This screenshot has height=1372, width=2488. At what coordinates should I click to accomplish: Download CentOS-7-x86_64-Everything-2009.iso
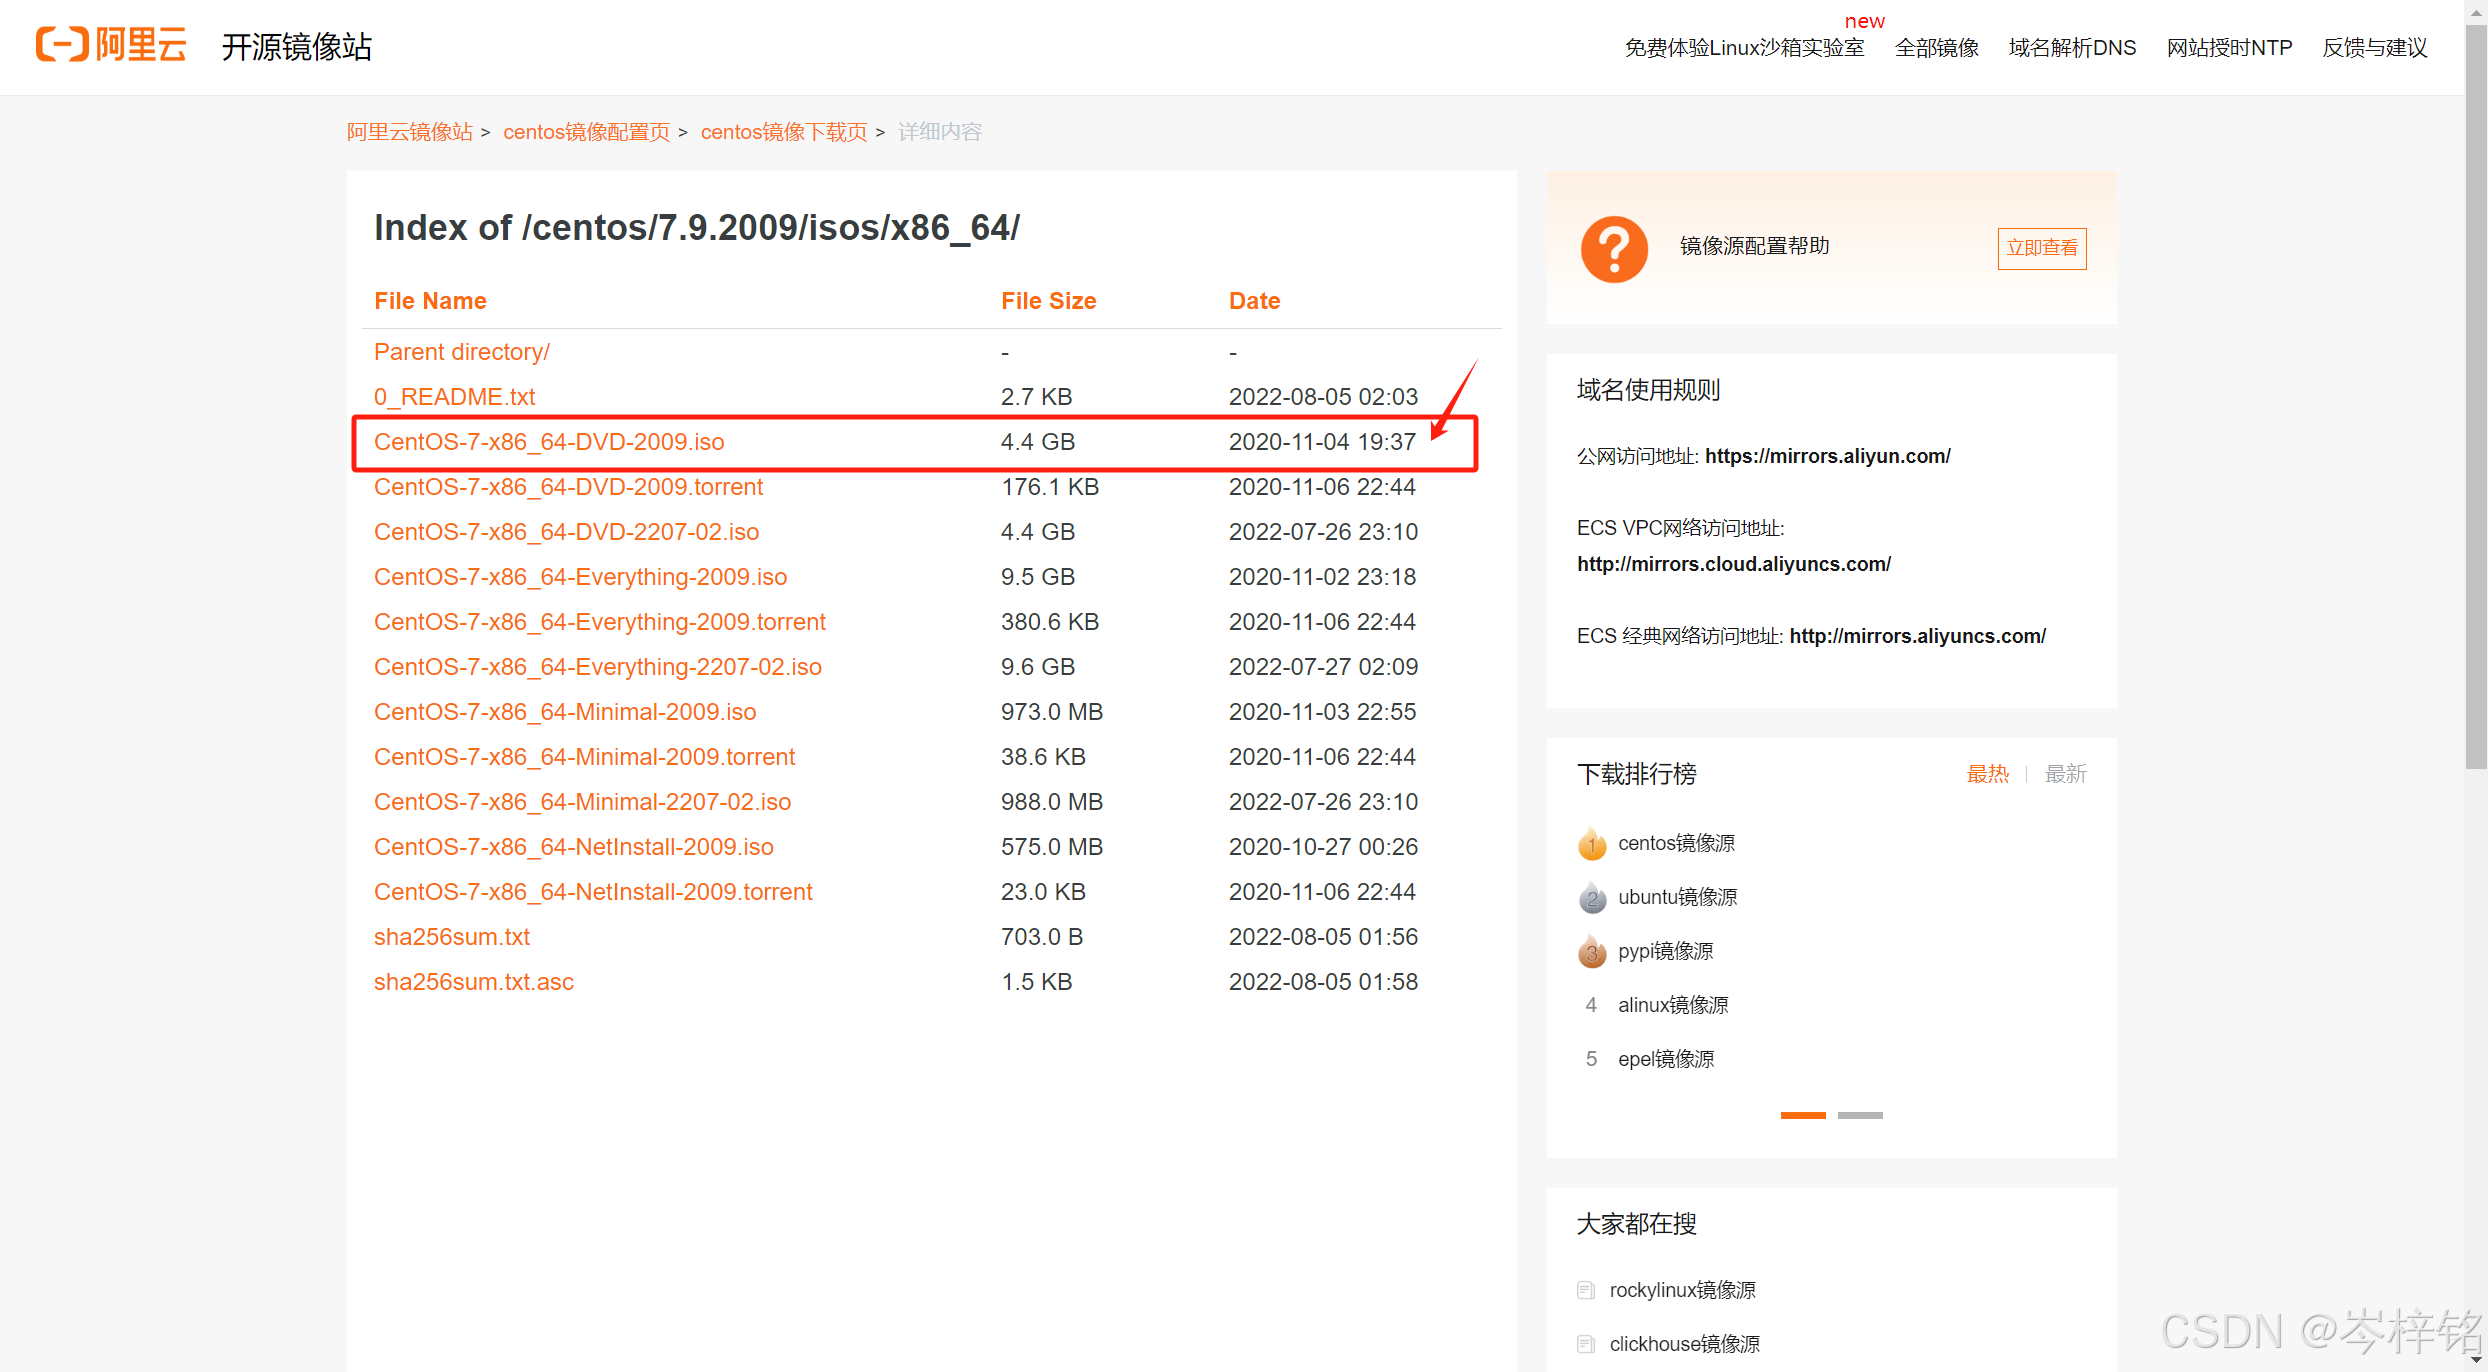580,577
